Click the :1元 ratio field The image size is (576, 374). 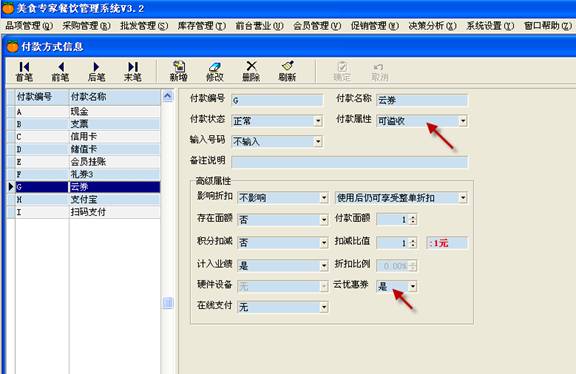447,243
